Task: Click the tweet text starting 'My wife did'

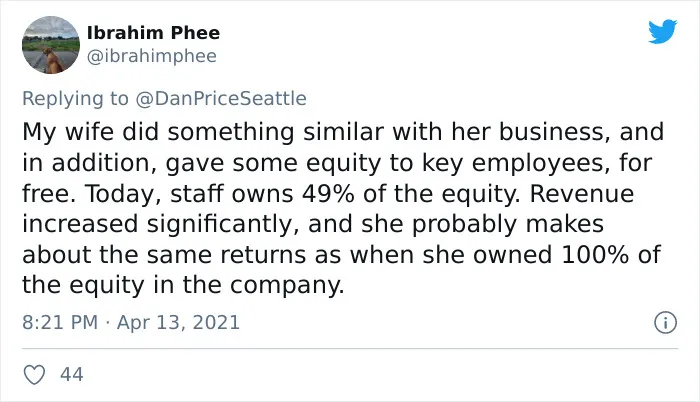Action: coord(342,208)
